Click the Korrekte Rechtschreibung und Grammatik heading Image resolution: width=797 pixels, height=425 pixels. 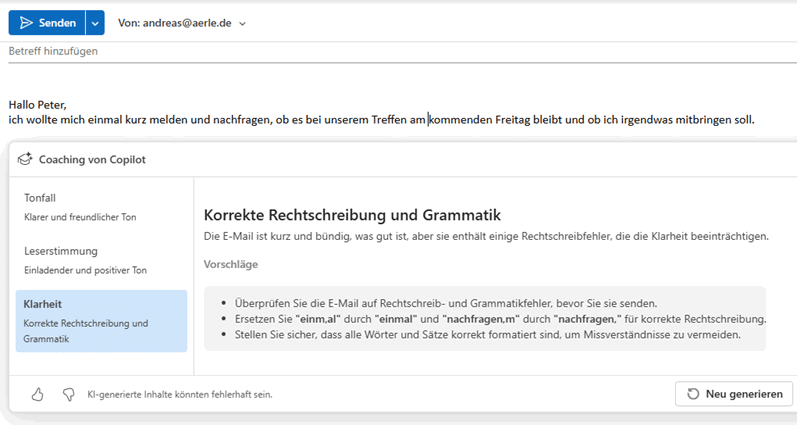pos(351,215)
